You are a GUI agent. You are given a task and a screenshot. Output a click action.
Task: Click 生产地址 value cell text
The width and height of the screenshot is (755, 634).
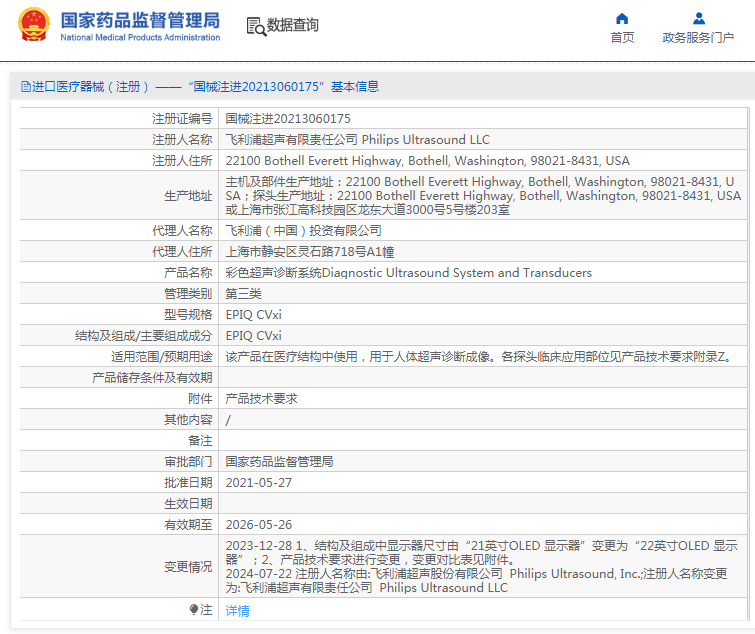pos(483,195)
